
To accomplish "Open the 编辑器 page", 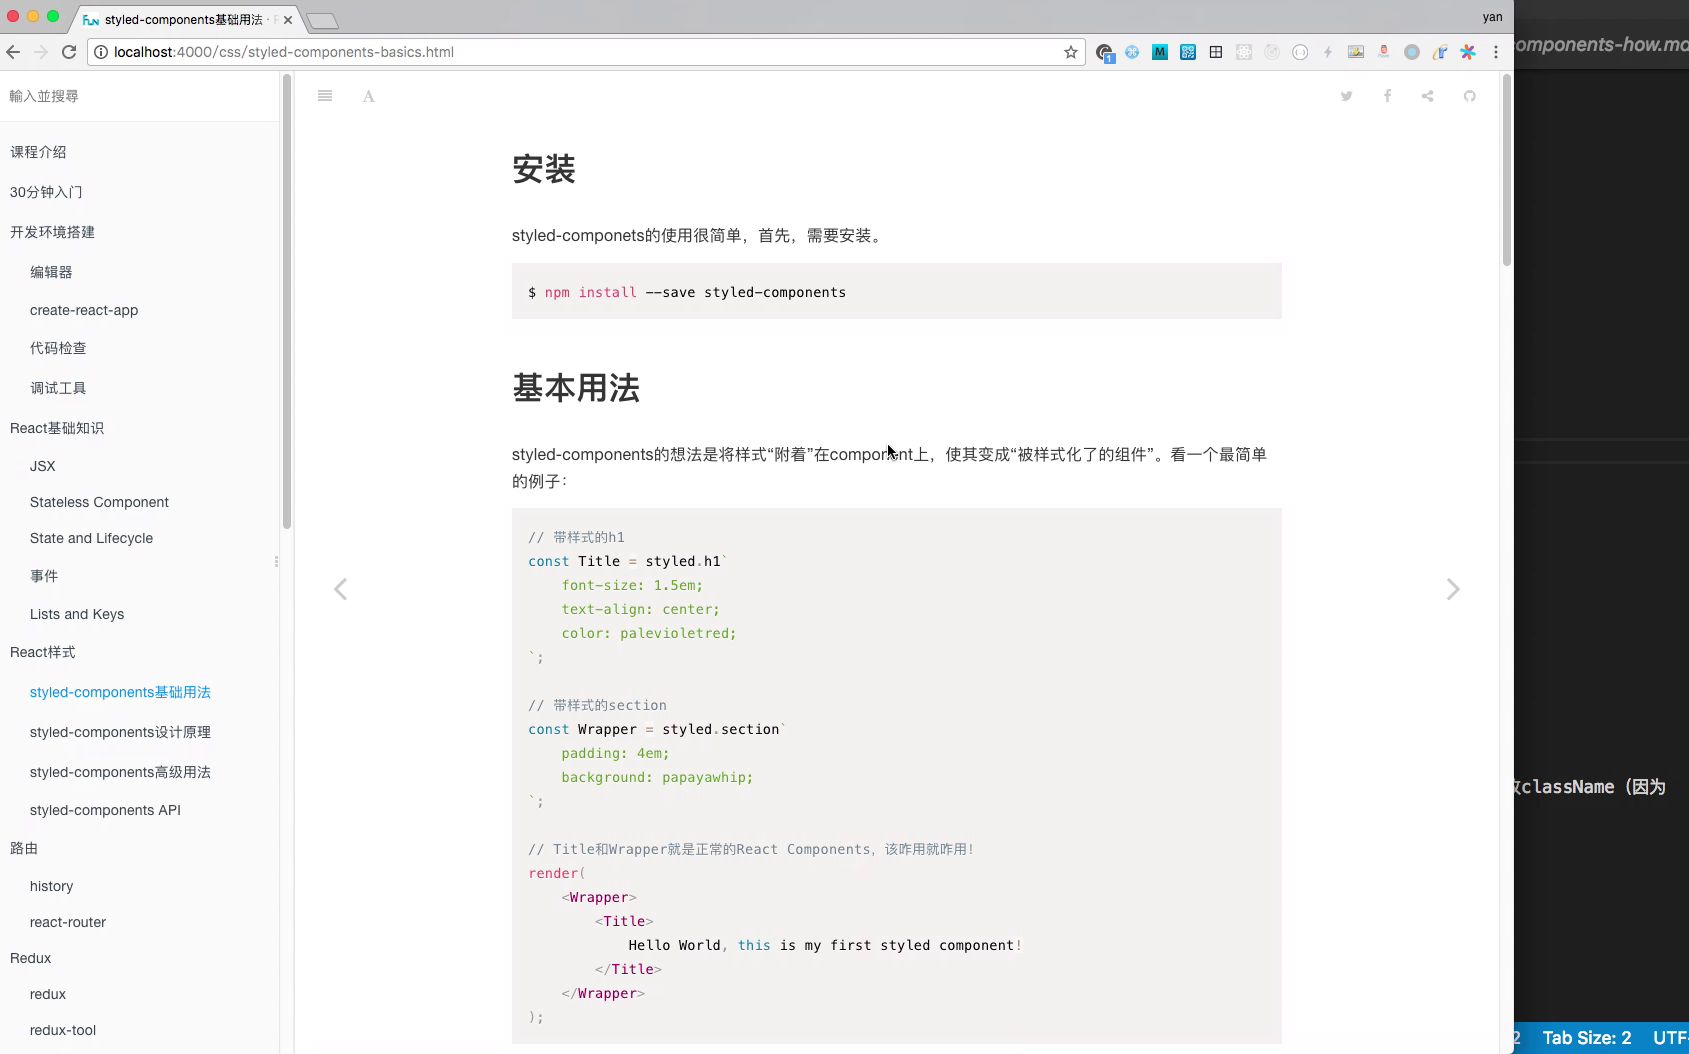I will point(51,272).
